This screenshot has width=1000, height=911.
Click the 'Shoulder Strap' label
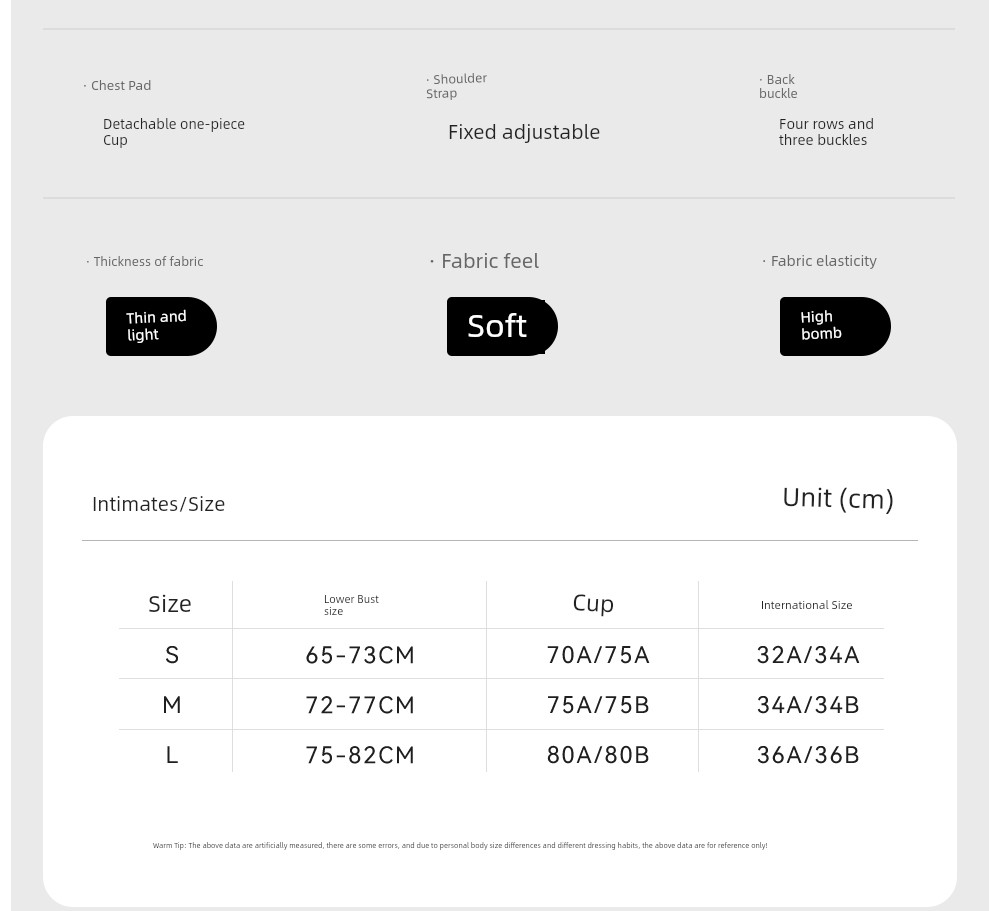click(457, 86)
